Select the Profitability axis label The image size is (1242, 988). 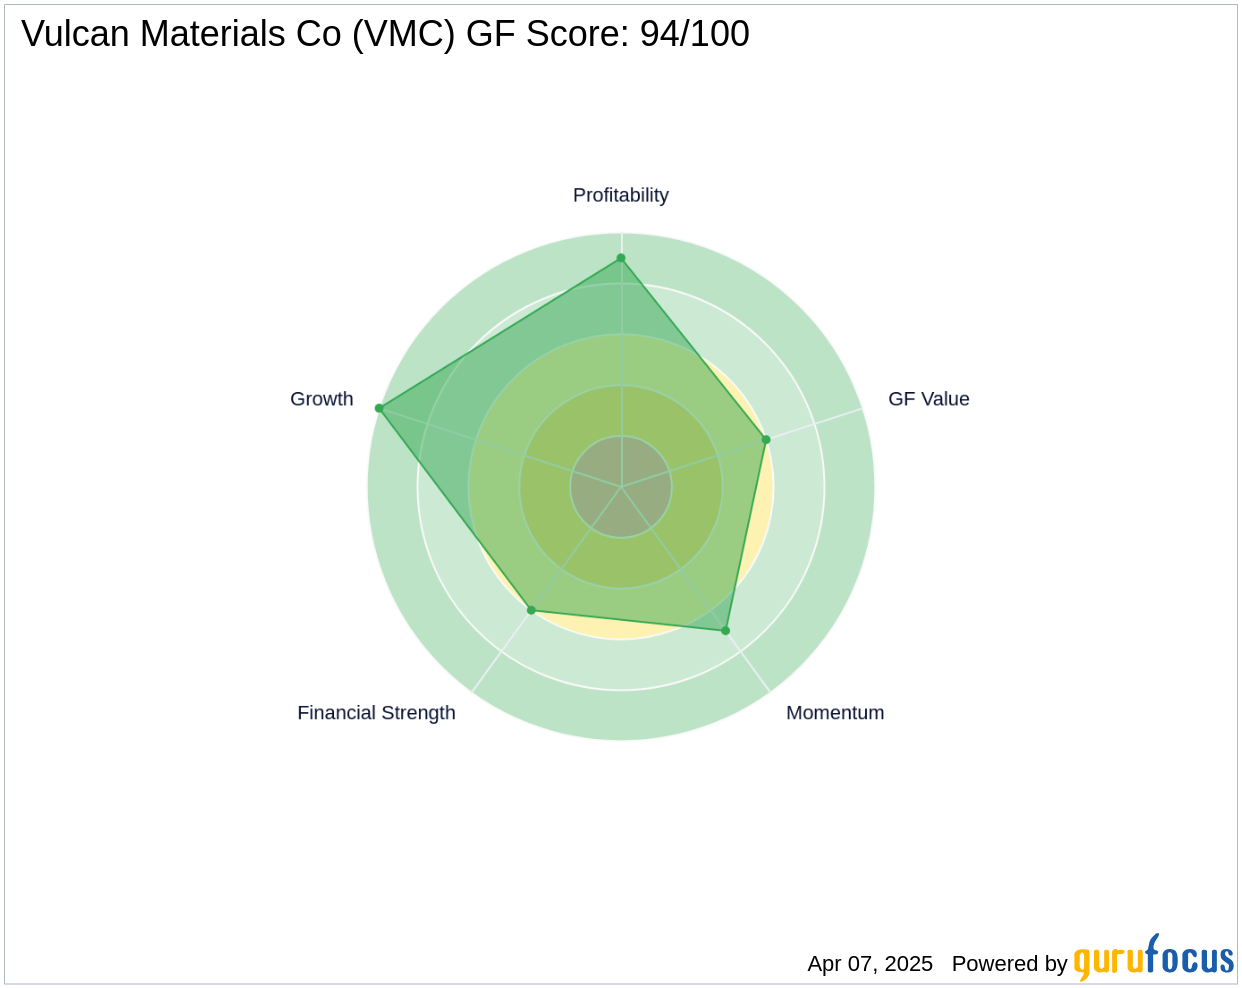point(621,195)
